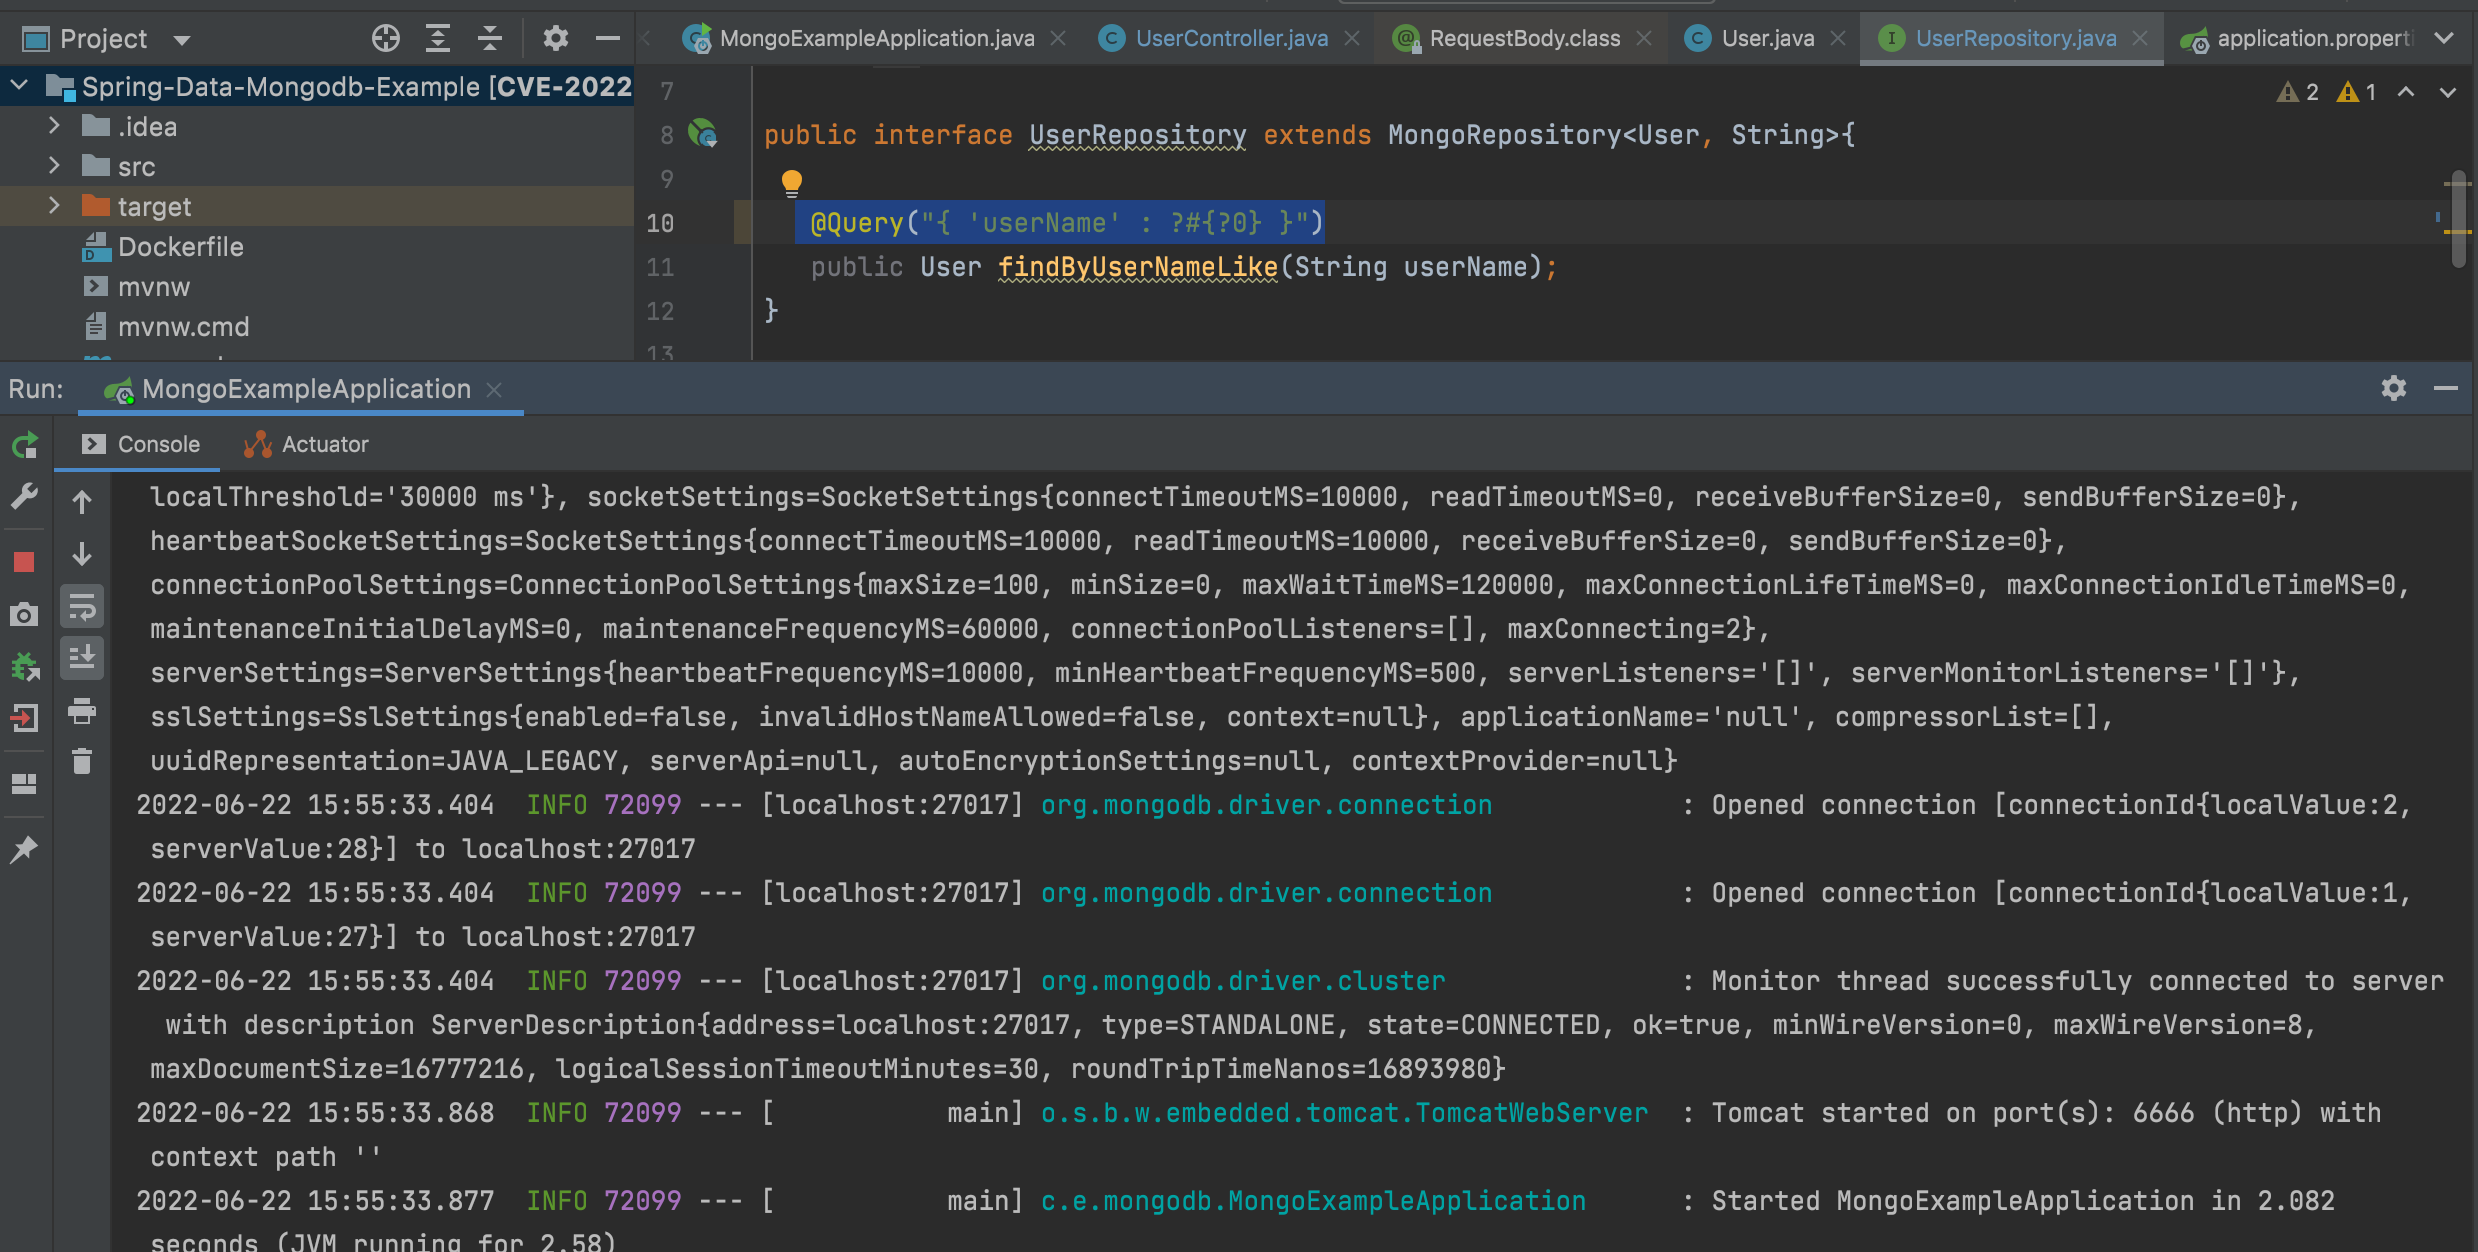Open Run panel settings gear
2478x1252 pixels.
tap(2393, 388)
